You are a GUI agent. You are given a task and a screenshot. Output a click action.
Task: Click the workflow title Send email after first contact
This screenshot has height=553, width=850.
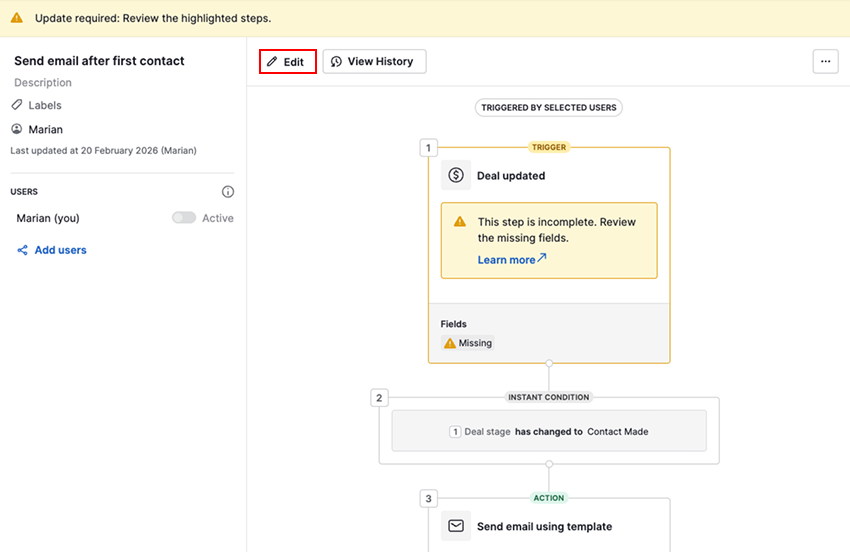[x=99, y=61]
